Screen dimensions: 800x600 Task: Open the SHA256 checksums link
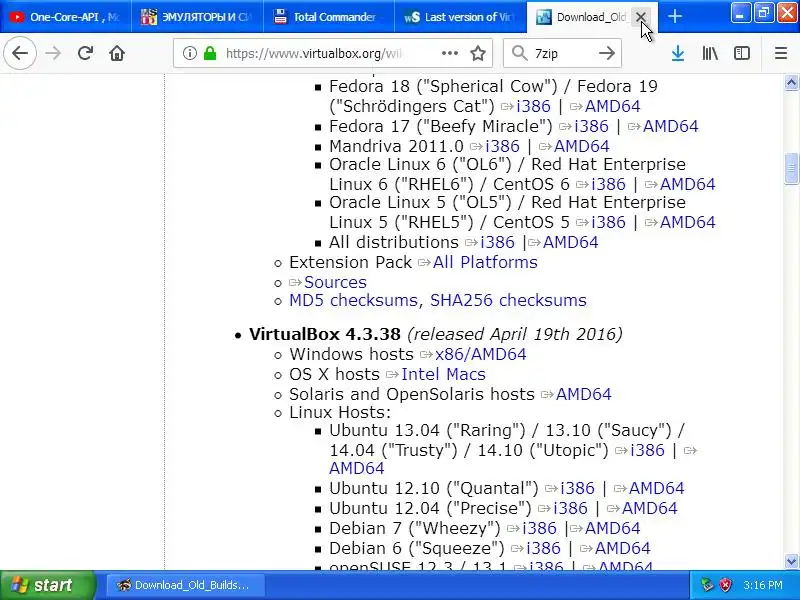508,301
